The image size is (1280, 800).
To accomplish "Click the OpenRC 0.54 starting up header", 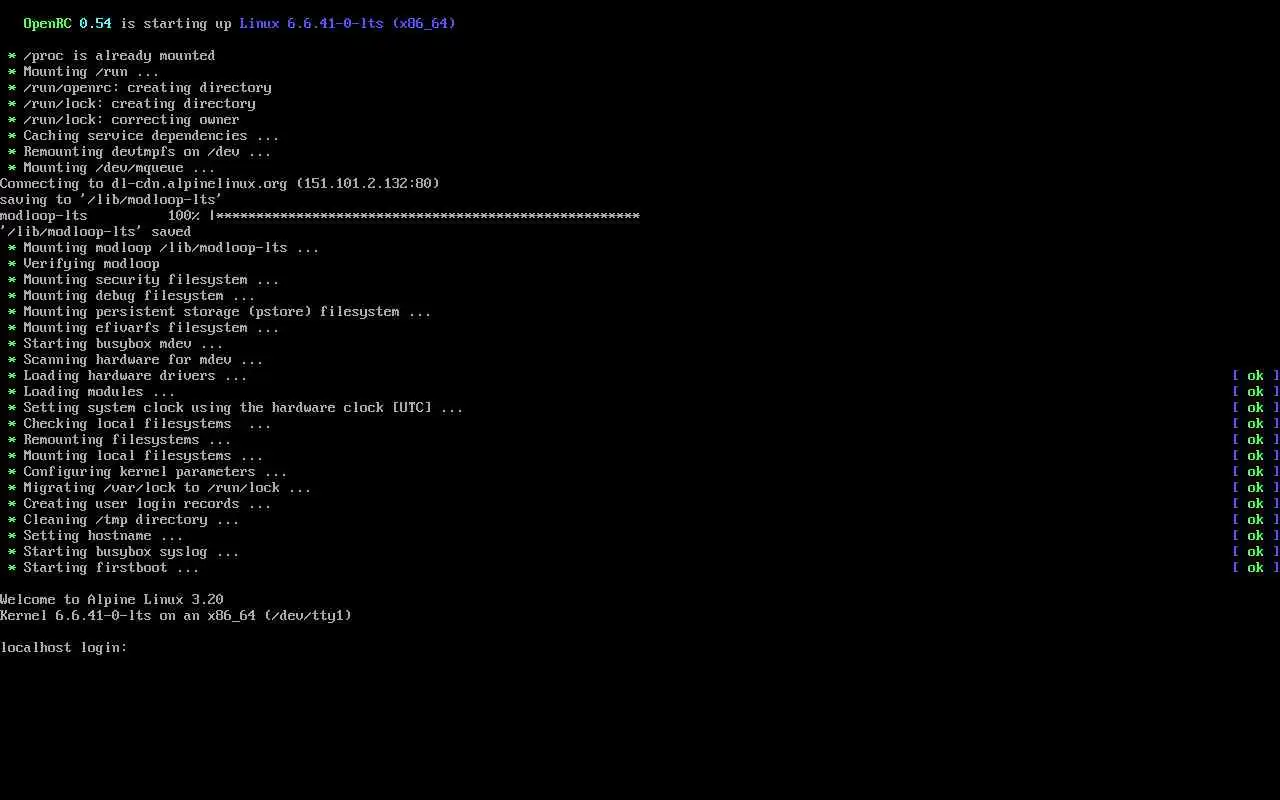I will click(x=240, y=23).
